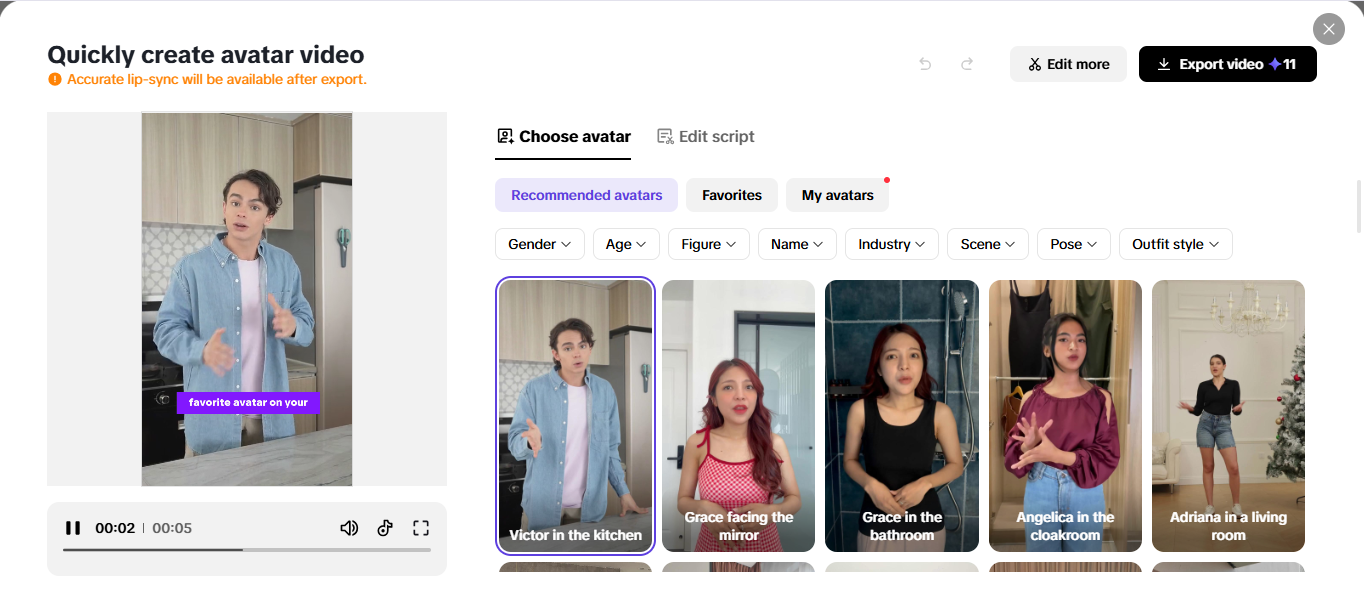Stay on the Choose avatar tab

(563, 135)
